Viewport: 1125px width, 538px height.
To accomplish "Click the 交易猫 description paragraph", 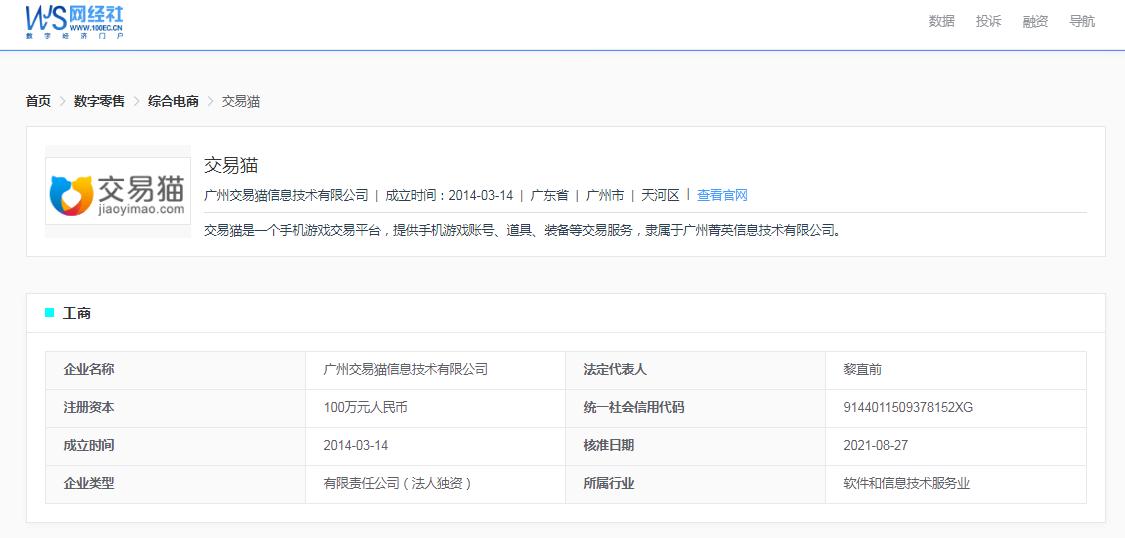I will (x=522, y=230).
